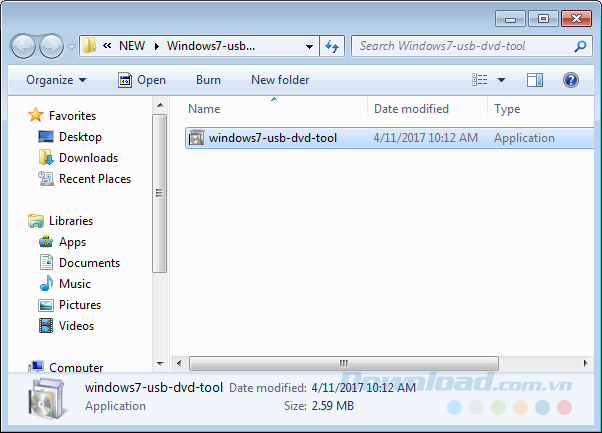The image size is (602, 433).
Task: Click the Downloads folder icon
Action: coord(46,157)
